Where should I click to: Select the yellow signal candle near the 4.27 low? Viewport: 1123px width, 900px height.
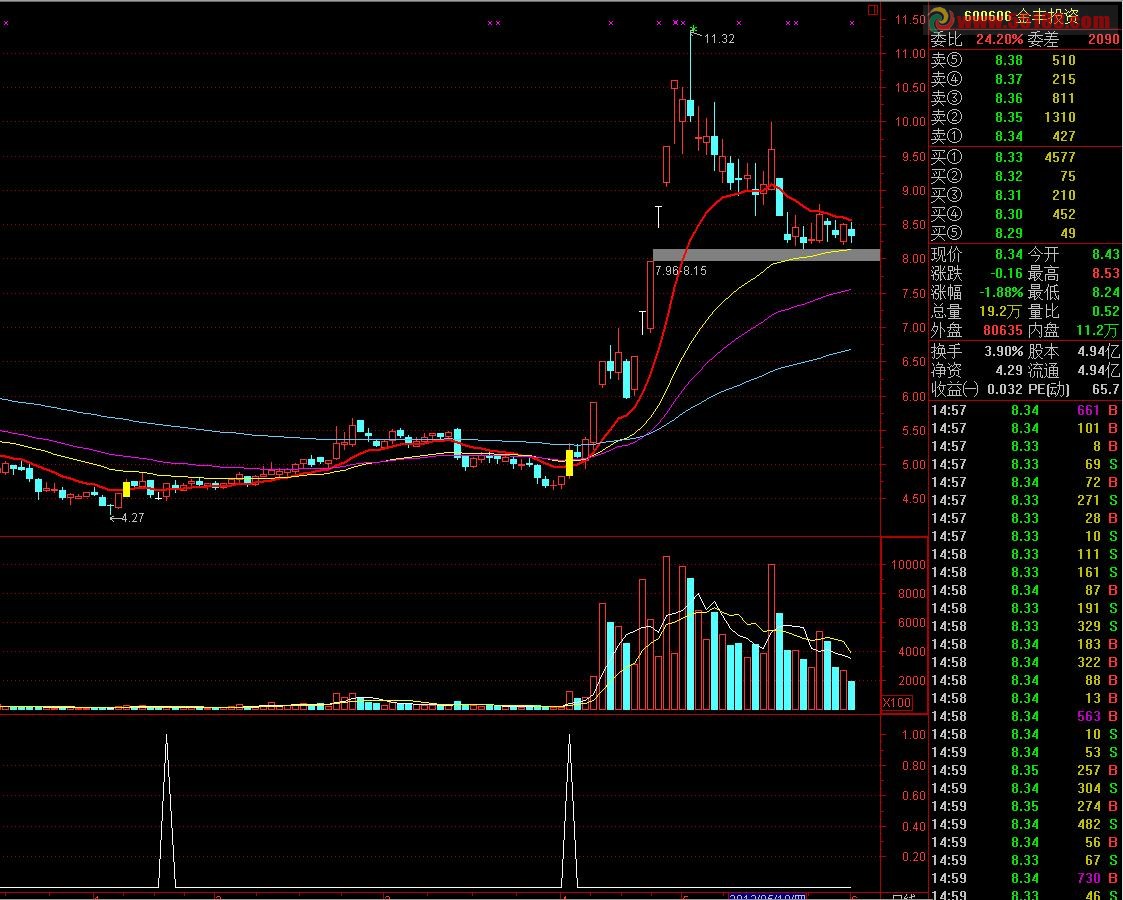(127, 489)
